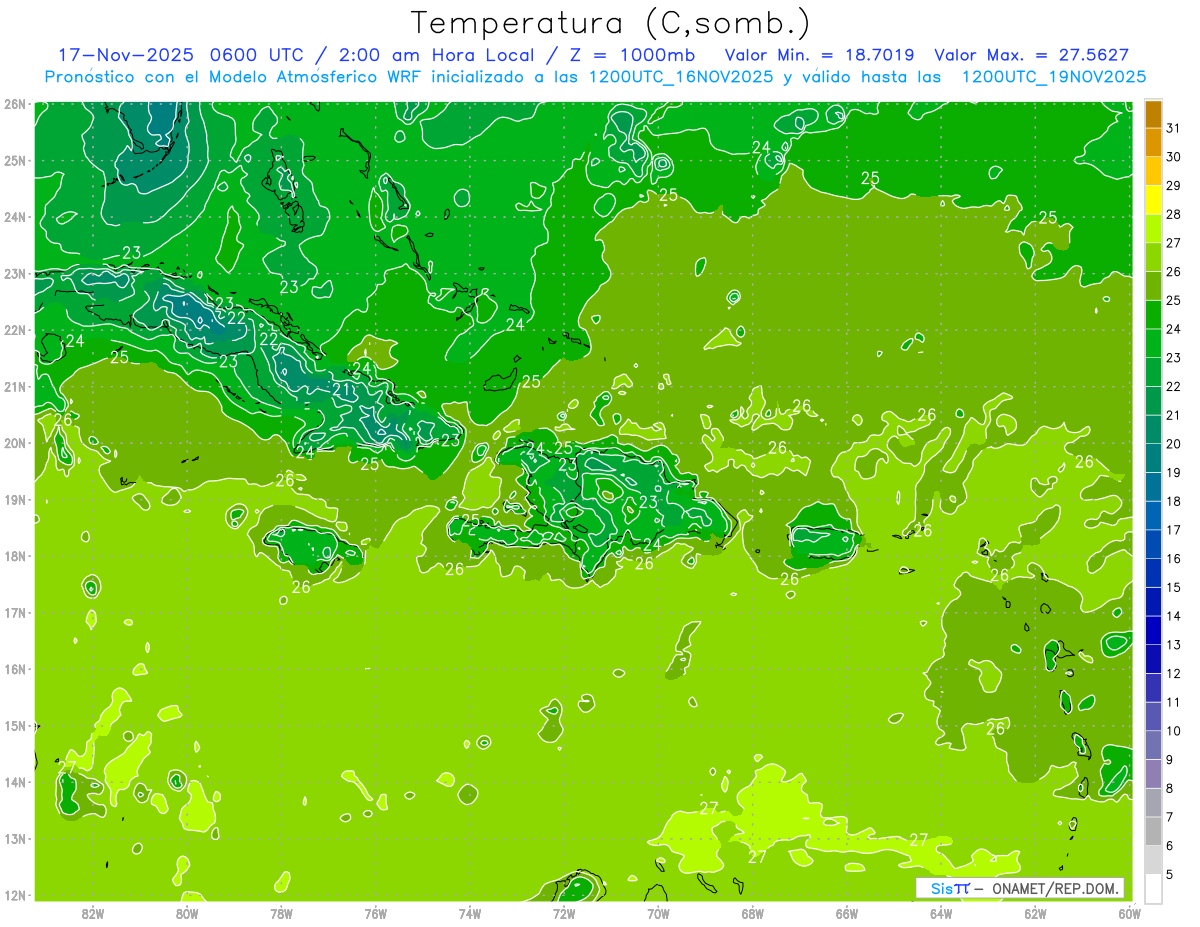
Task: Click the longitude axis label '74W'
Action: pos(470,913)
